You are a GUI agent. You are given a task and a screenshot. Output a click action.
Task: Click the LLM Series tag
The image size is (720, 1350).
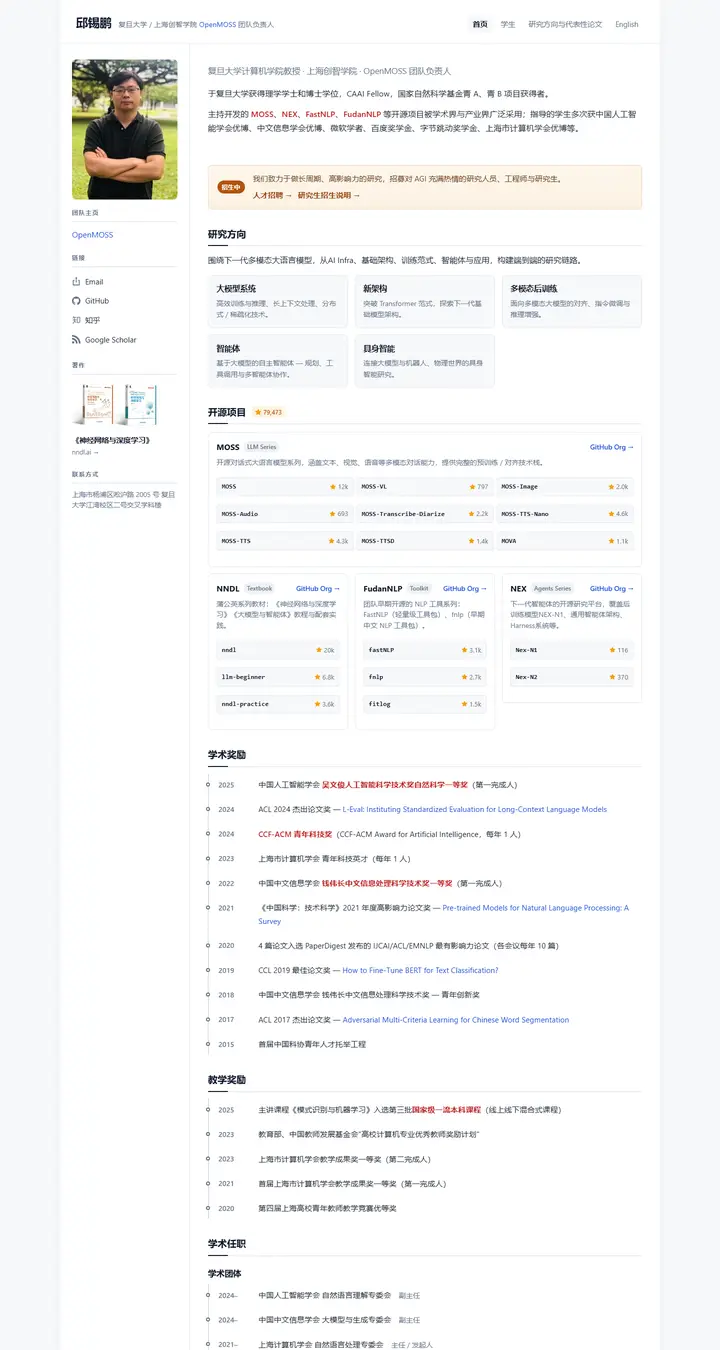coord(262,447)
